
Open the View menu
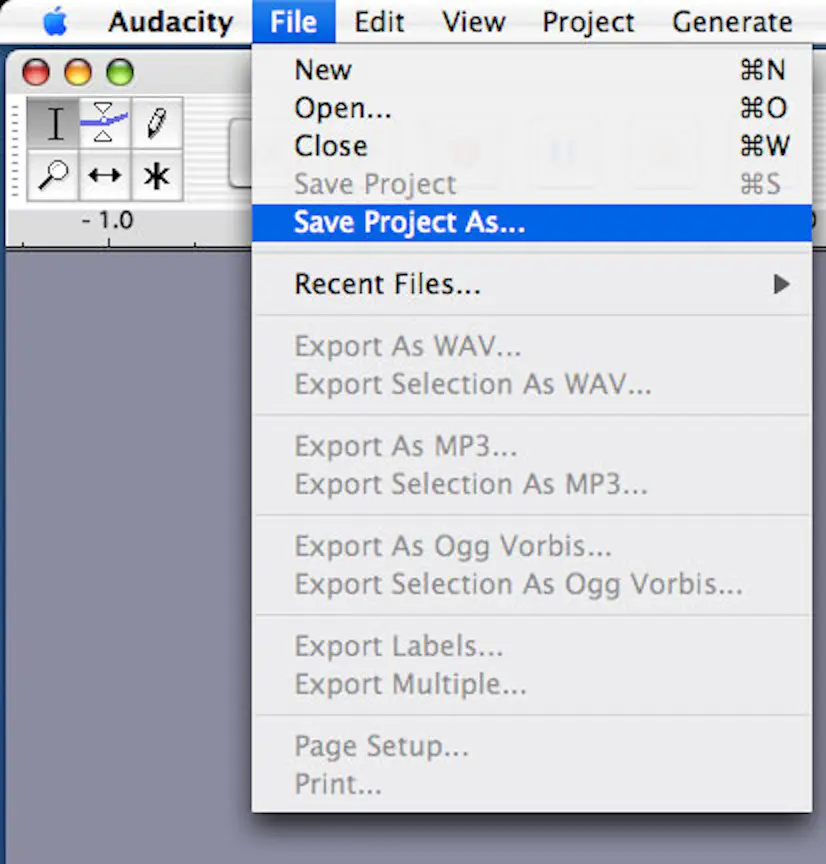coord(472,21)
